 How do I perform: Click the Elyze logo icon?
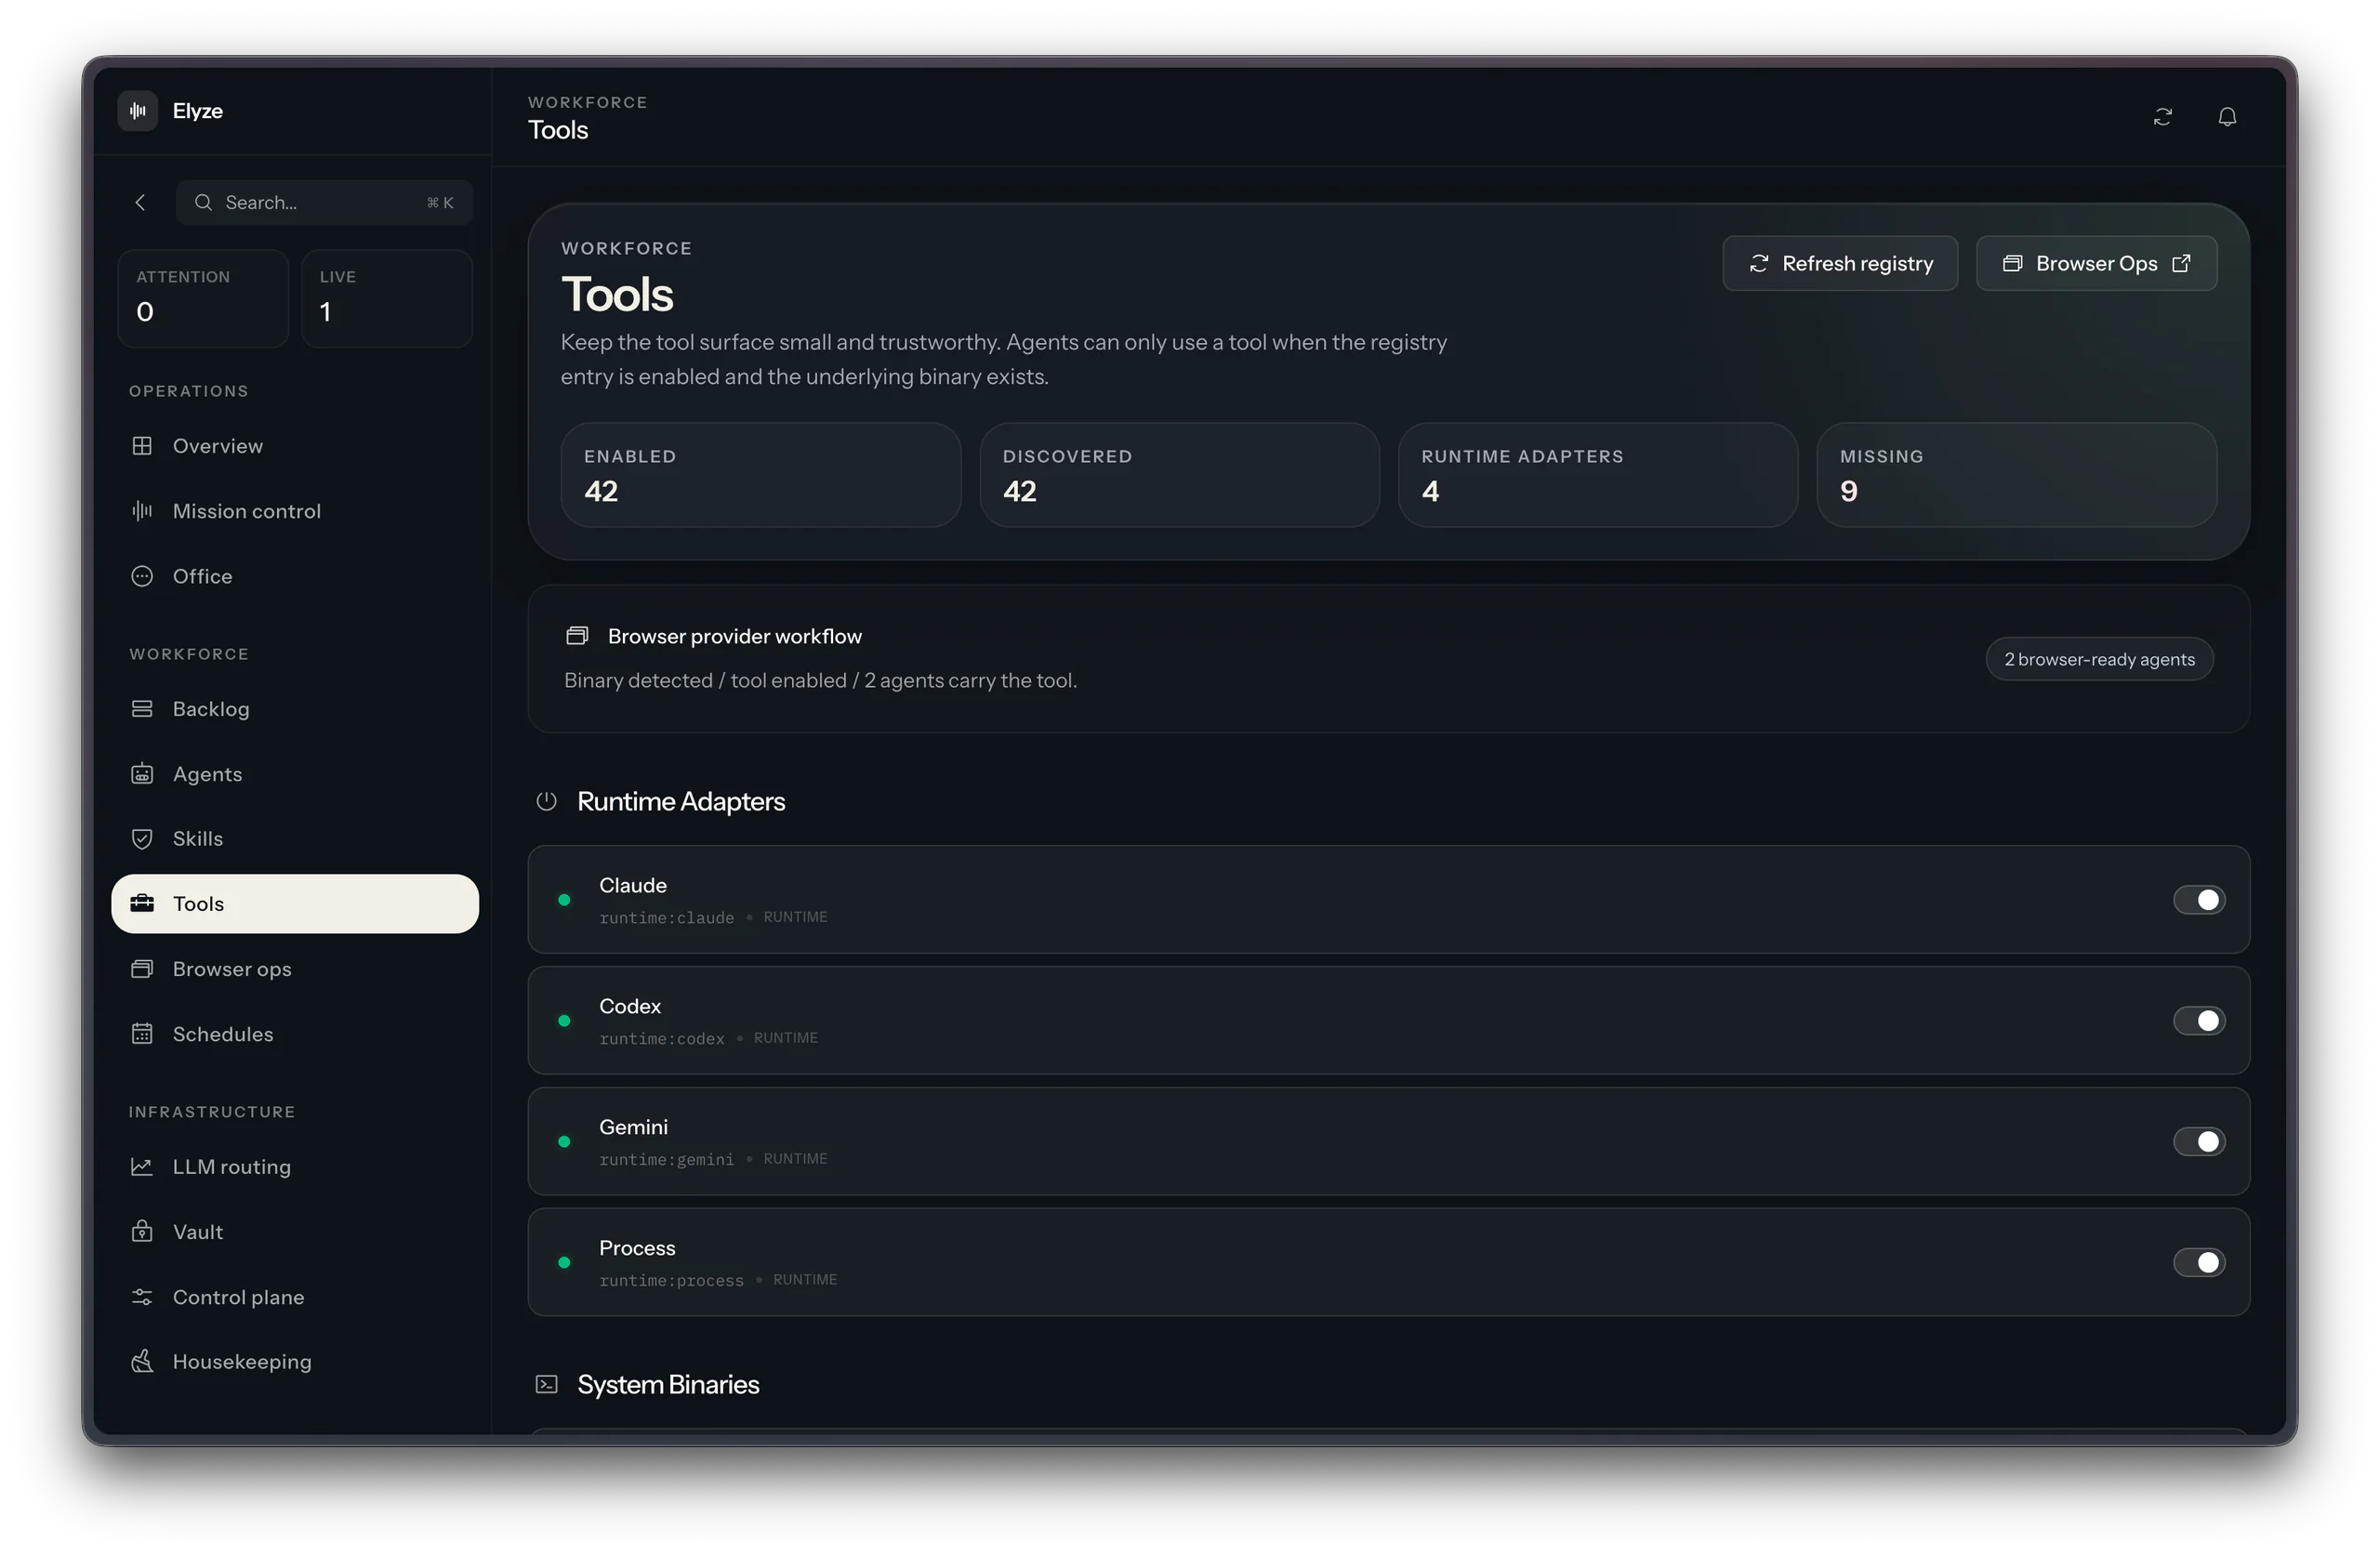click(x=138, y=111)
